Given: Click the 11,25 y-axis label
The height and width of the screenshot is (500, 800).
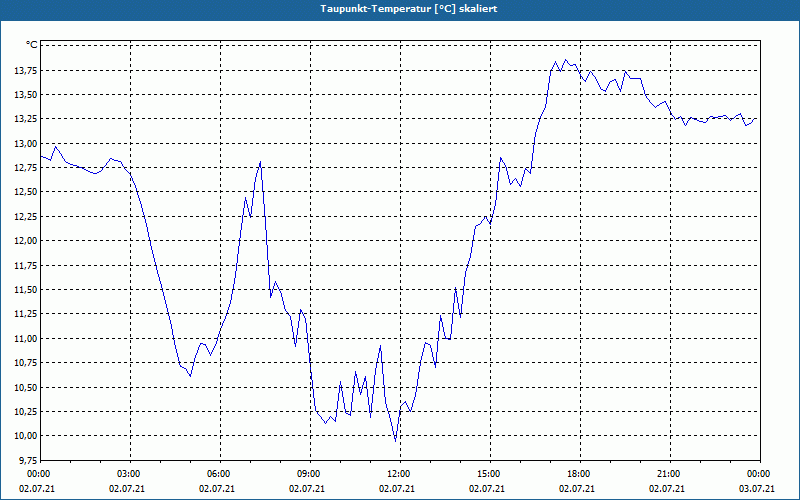Looking at the screenshot, I should click(25, 314).
